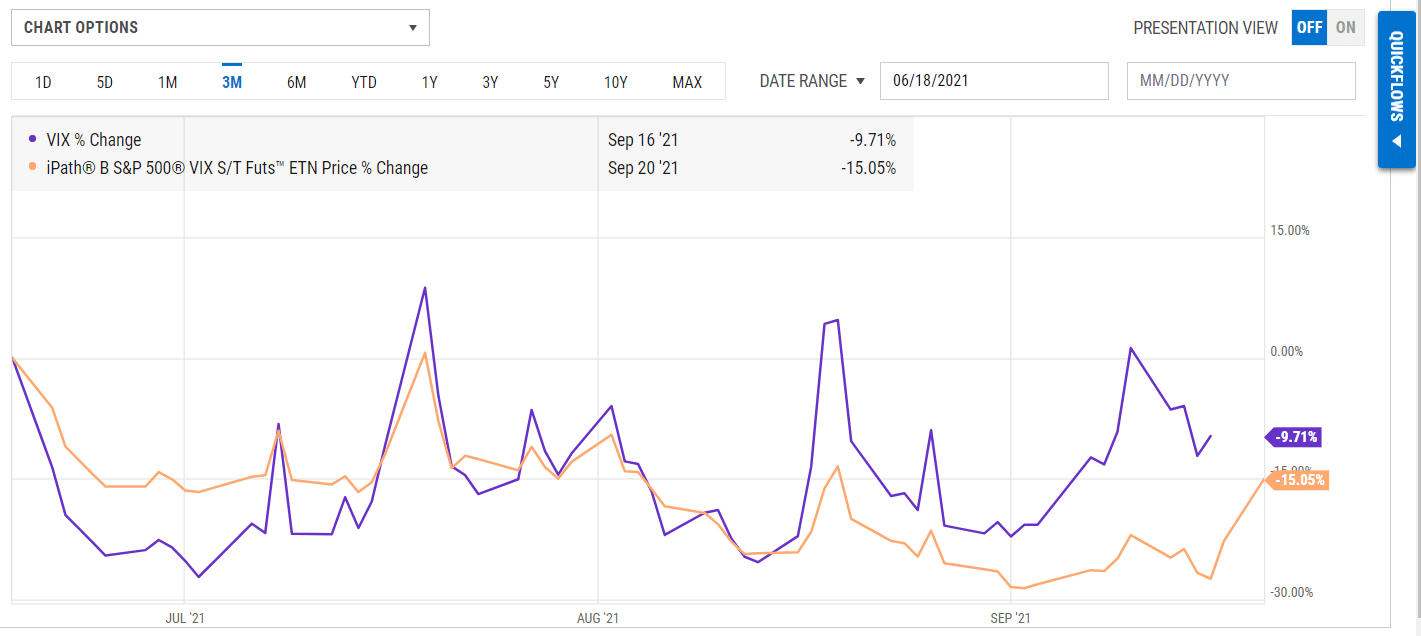Click the orange -15.05% value flag

(x=1297, y=480)
